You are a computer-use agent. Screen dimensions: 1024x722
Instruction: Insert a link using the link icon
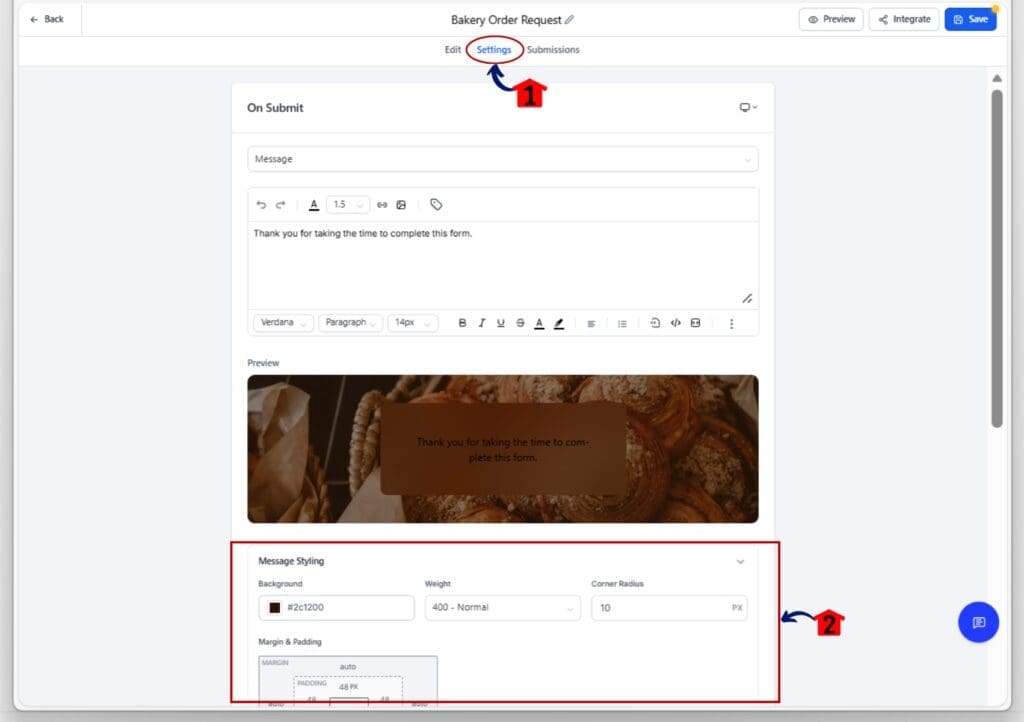pyautogui.click(x=382, y=205)
